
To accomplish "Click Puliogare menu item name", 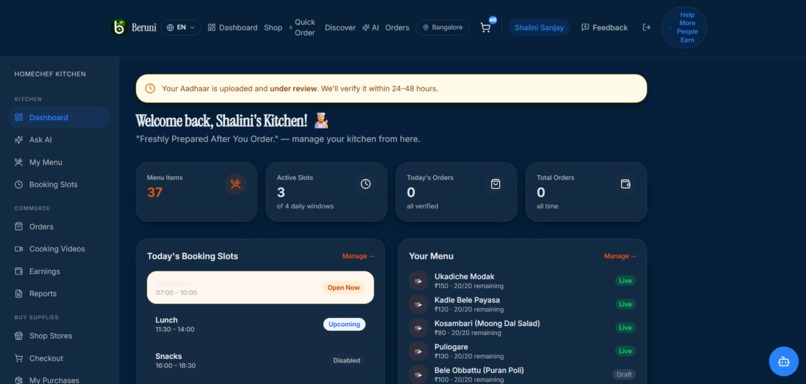I will click(x=451, y=347).
